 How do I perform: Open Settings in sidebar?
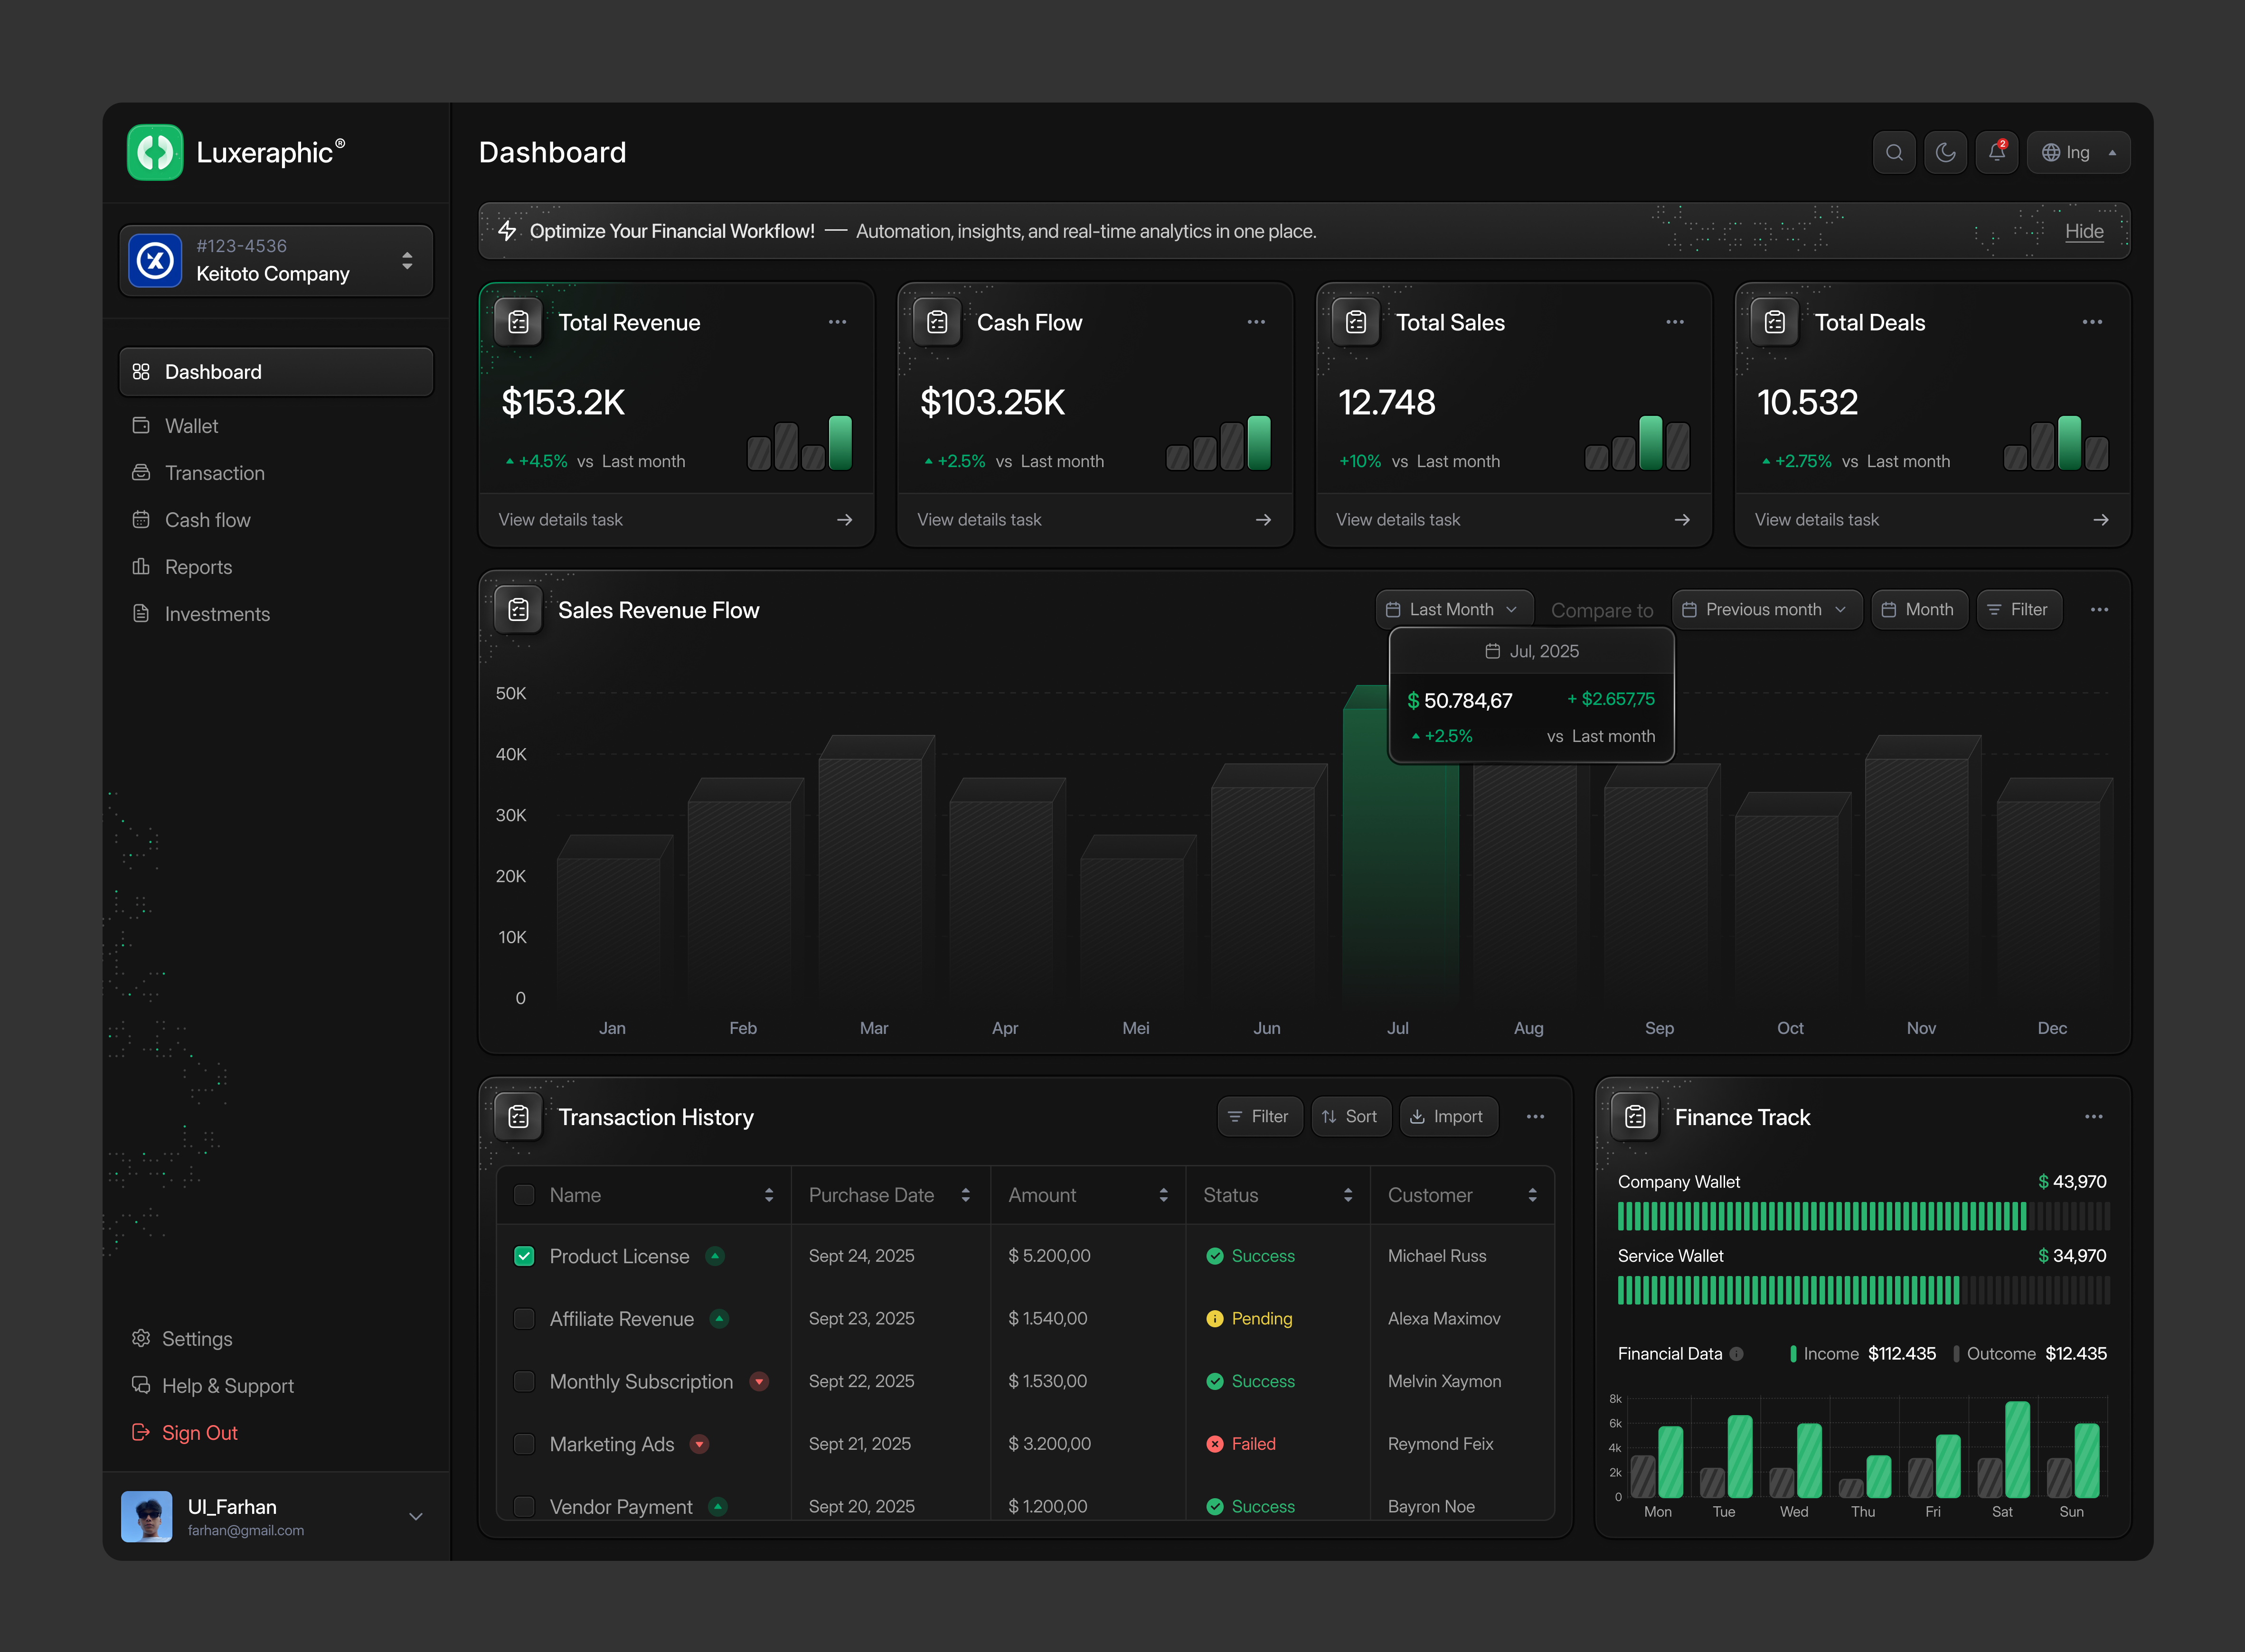(182, 1339)
